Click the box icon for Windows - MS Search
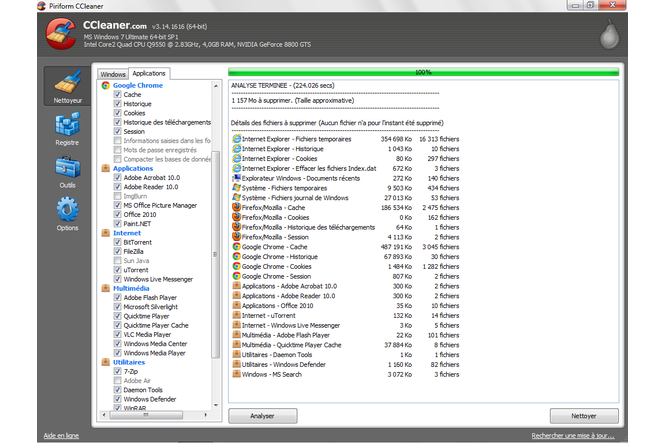The height and width of the screenshot is (443, 664). pos(237,374)
